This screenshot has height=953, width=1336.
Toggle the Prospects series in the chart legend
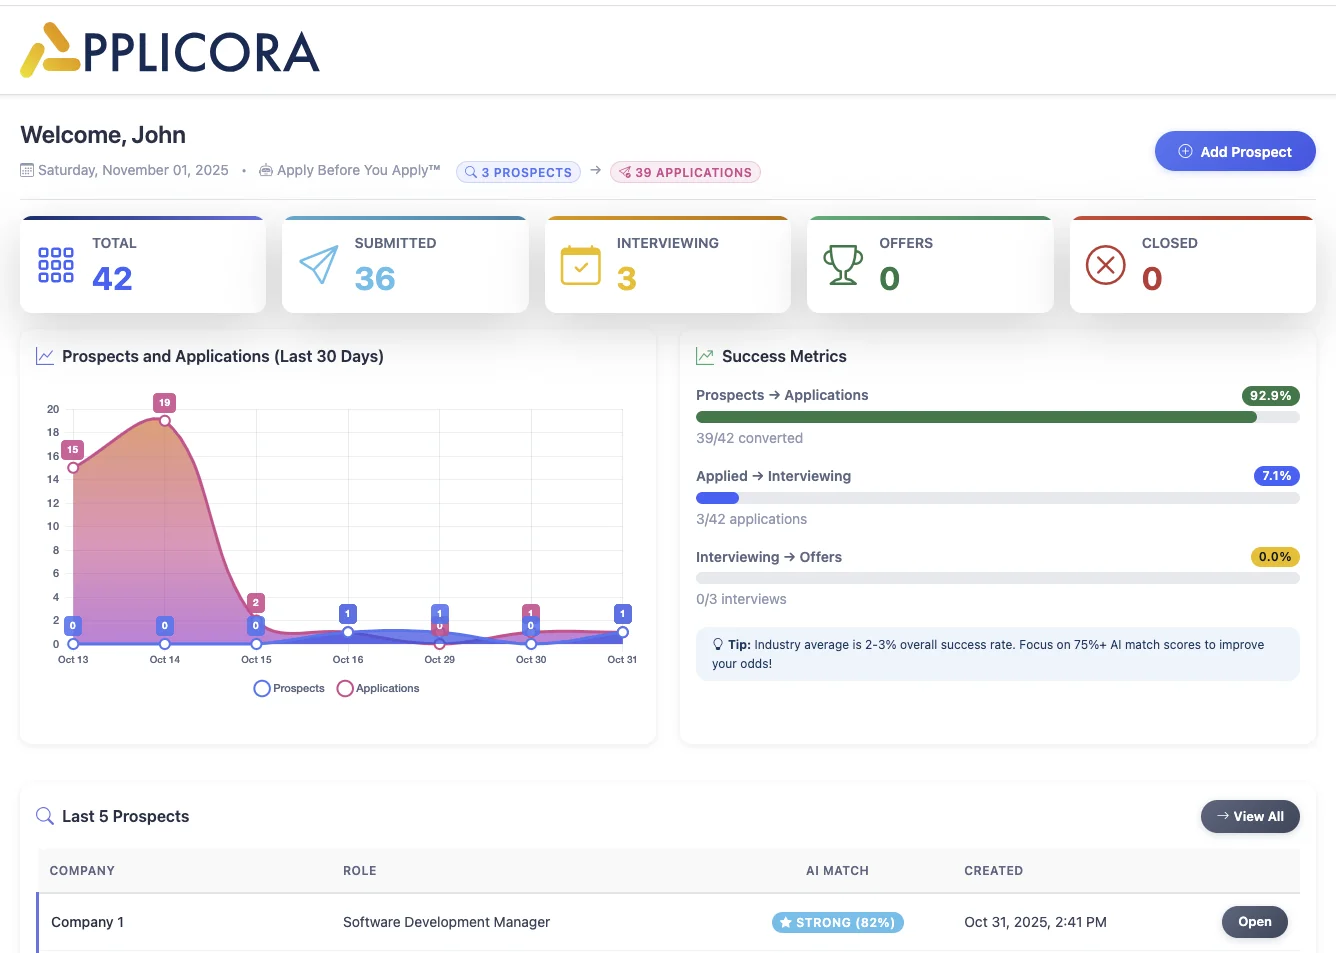pos(289,688)
